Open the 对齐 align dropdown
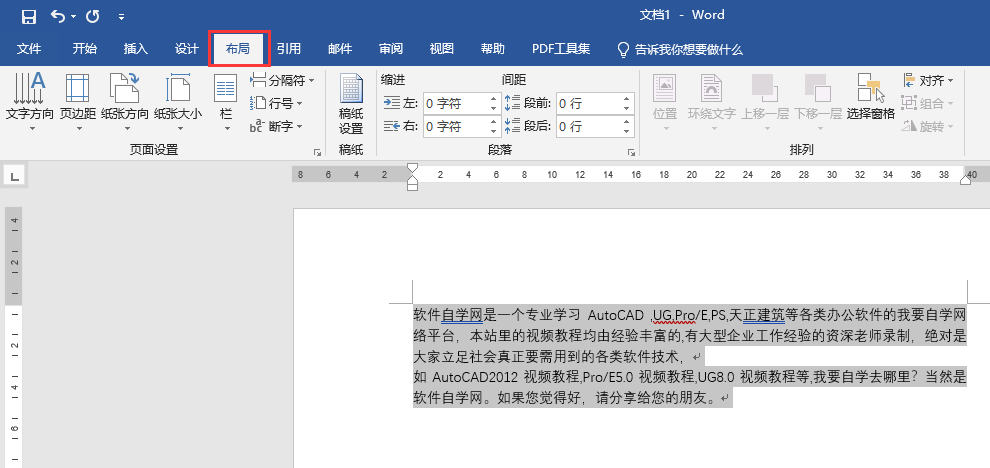The height and width of the screenshot is (468, 990). coord(928,80)
